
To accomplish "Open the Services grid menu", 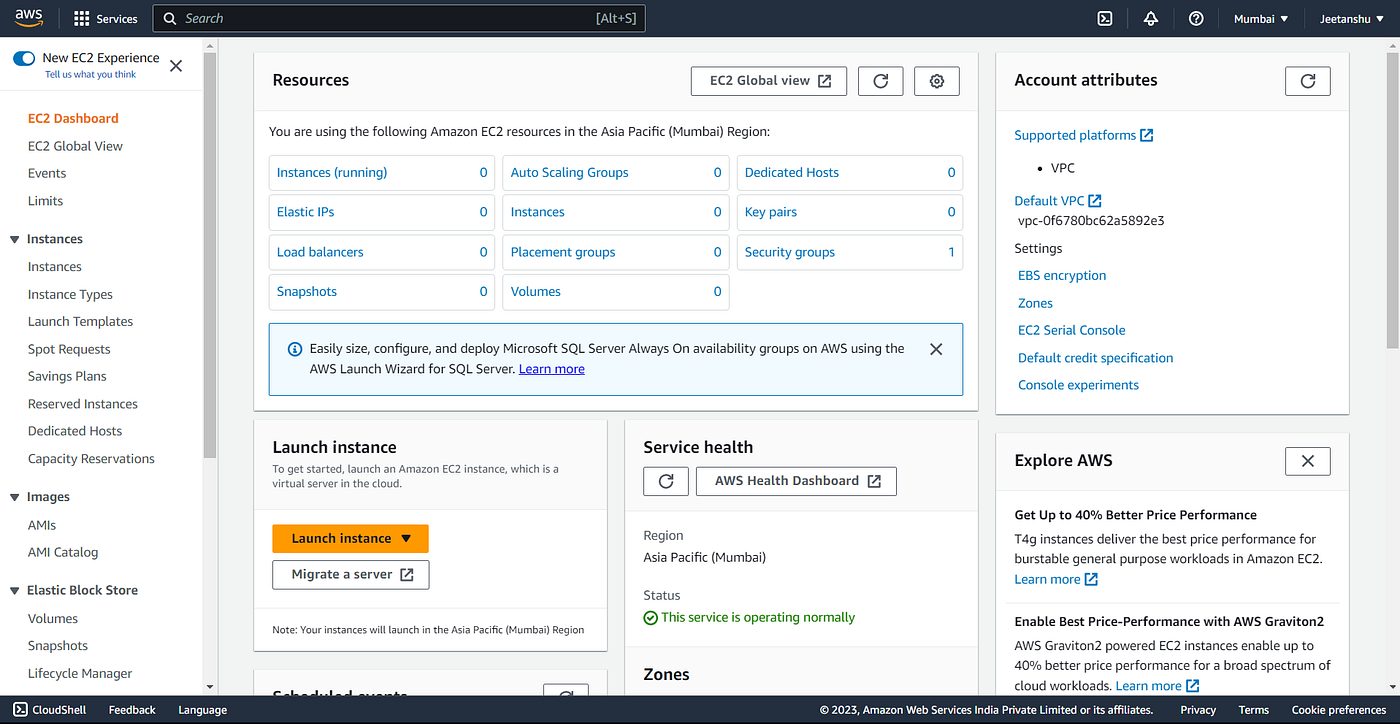I will click(106, 18).
